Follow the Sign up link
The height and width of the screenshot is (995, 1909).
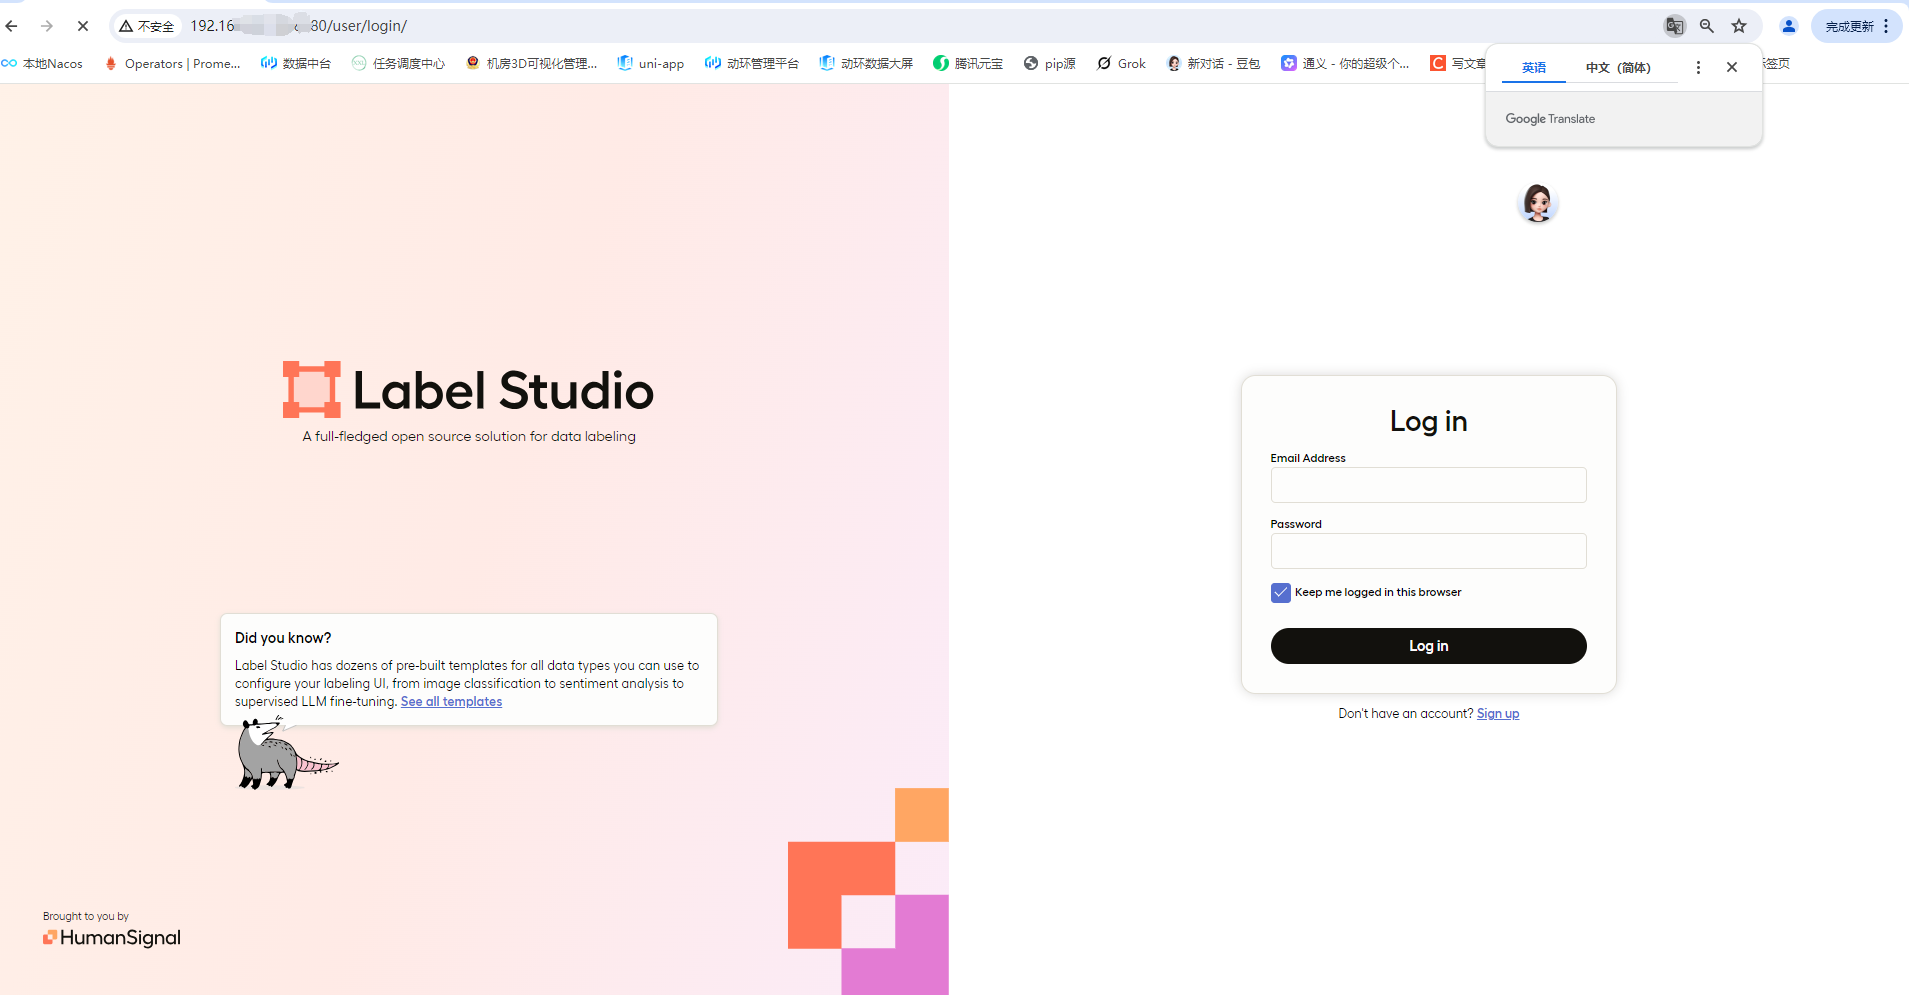point(1498,713)
